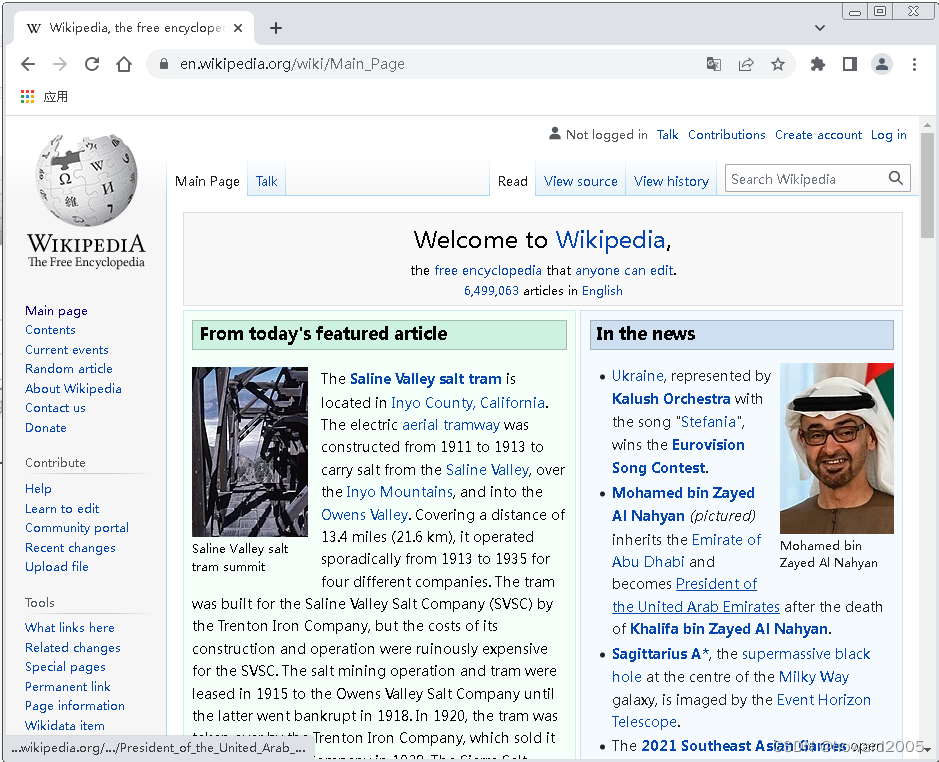The image size is (939, 762).
Task: Open the Sagittarius A* link
Action: click(x=660, y=654)
